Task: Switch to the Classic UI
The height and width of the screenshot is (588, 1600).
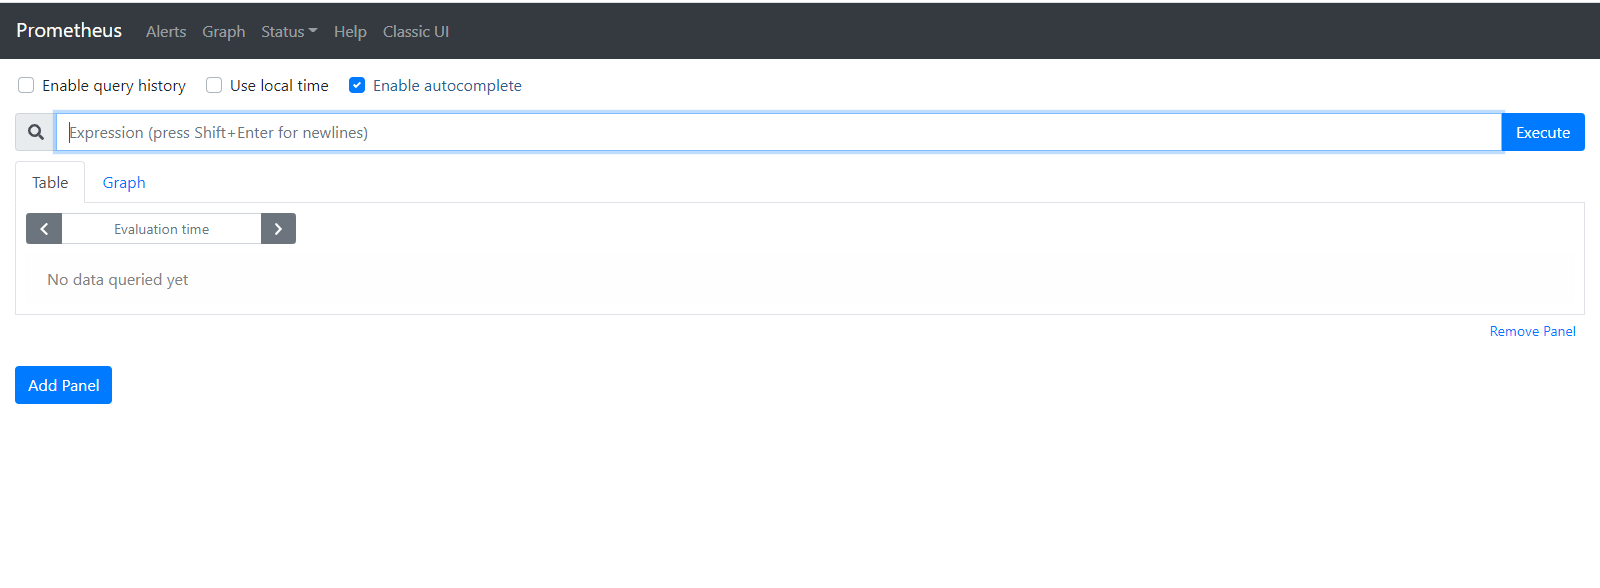Action: pos(416,32)
